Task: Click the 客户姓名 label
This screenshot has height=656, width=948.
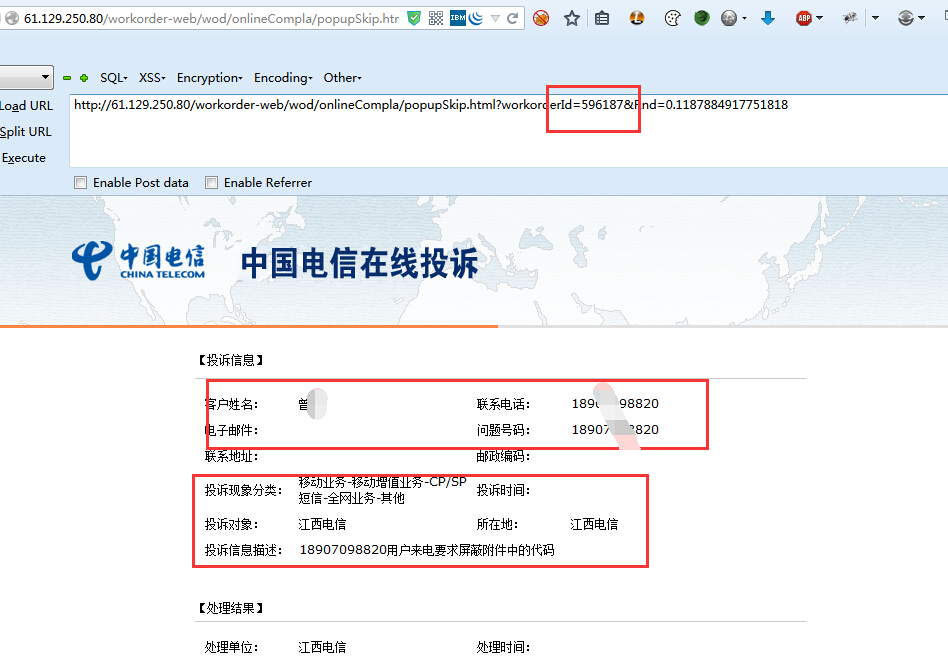Action: coord(232,404)
